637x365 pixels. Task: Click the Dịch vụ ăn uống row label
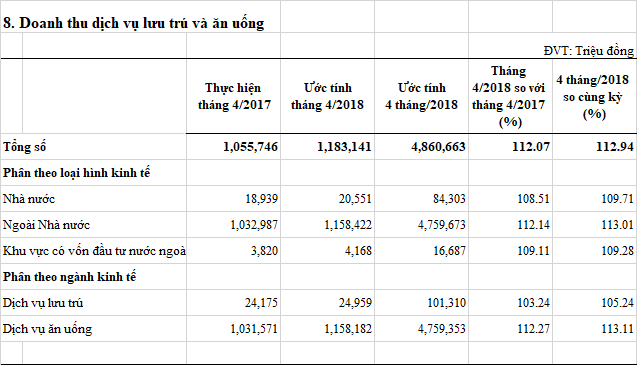48,329
